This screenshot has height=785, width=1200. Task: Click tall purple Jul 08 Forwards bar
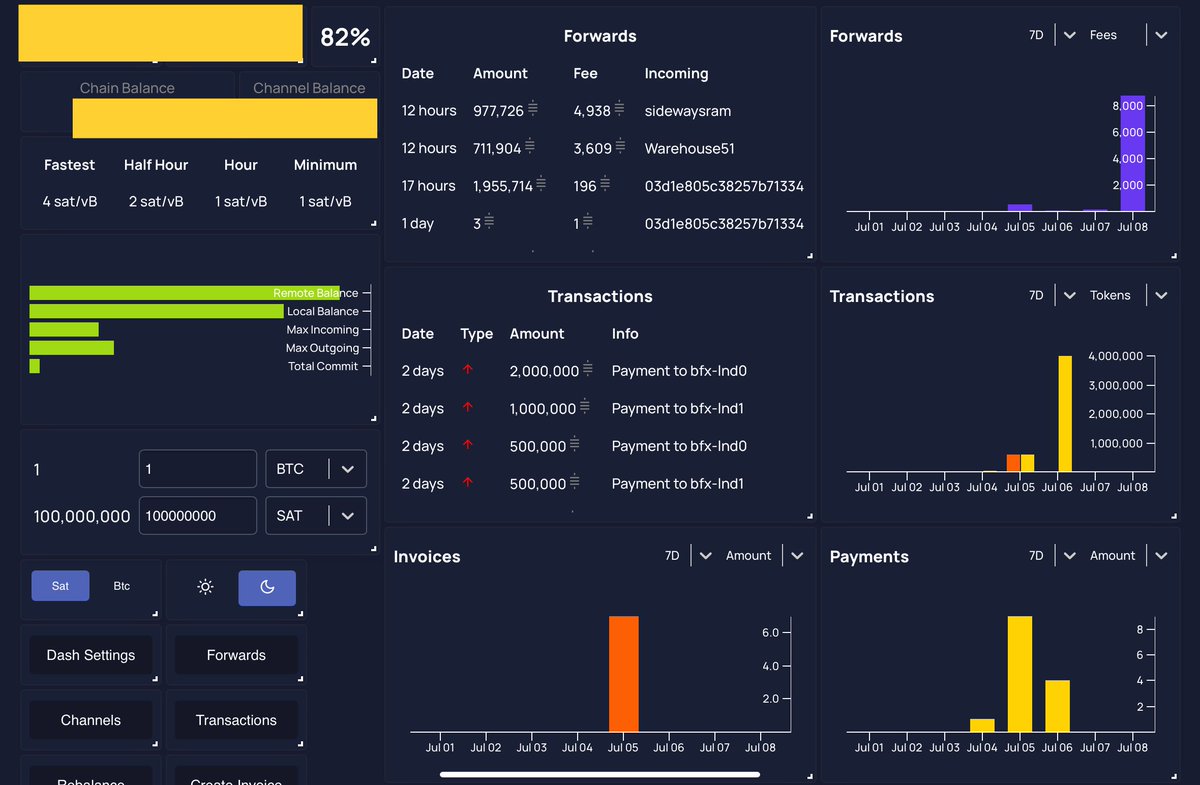pyautogui.click(x=1132, y=153)
